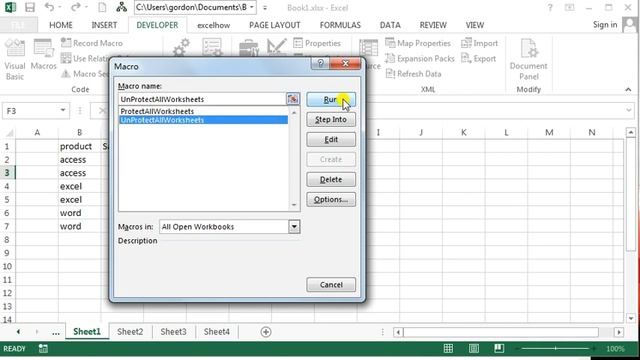The height and width of the screenshot is (360, 640).
Task: Click column header K
Action: point(464,132)
